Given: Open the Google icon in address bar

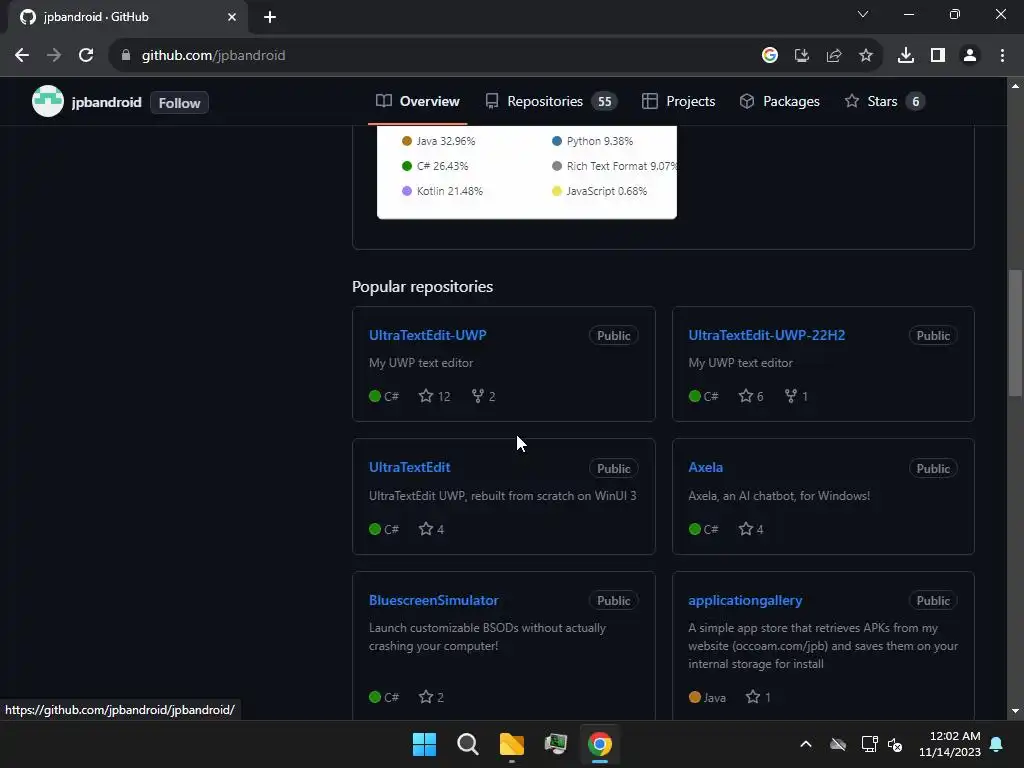Looking at the screenshot, I should point(770,56).
